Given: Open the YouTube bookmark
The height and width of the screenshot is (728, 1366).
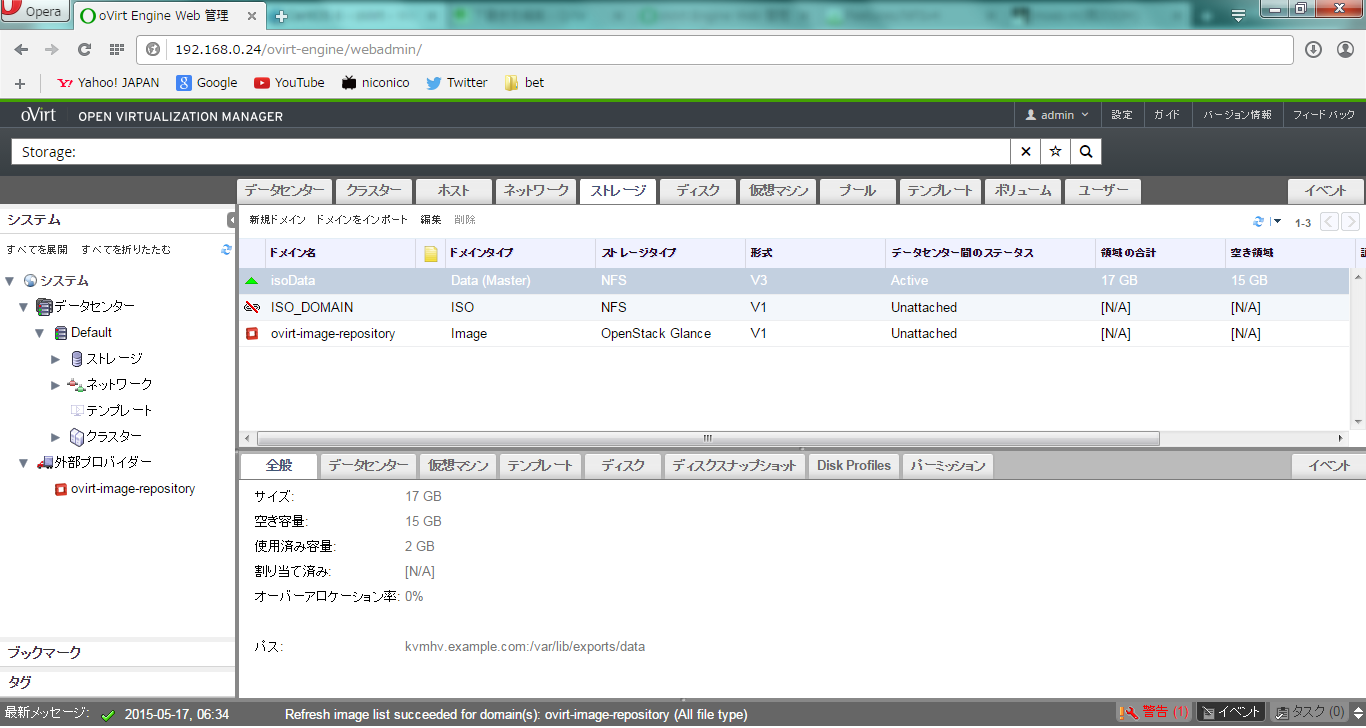Looking at the screenshot, I should [x=289, y=83].
